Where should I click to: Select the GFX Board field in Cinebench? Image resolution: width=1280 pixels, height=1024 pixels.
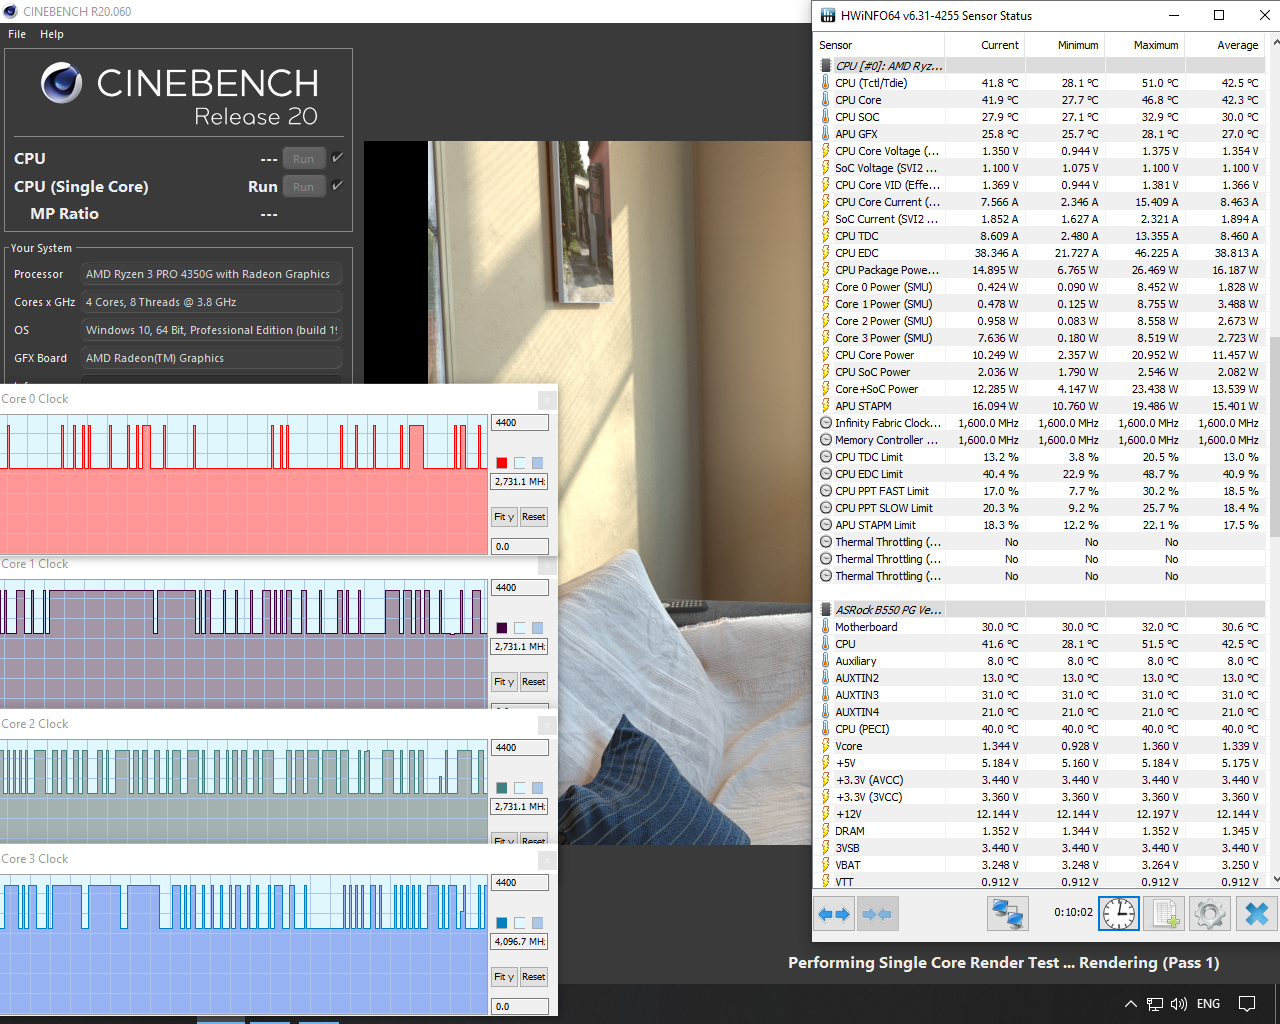pyautogui.click(x=212, y=358)
